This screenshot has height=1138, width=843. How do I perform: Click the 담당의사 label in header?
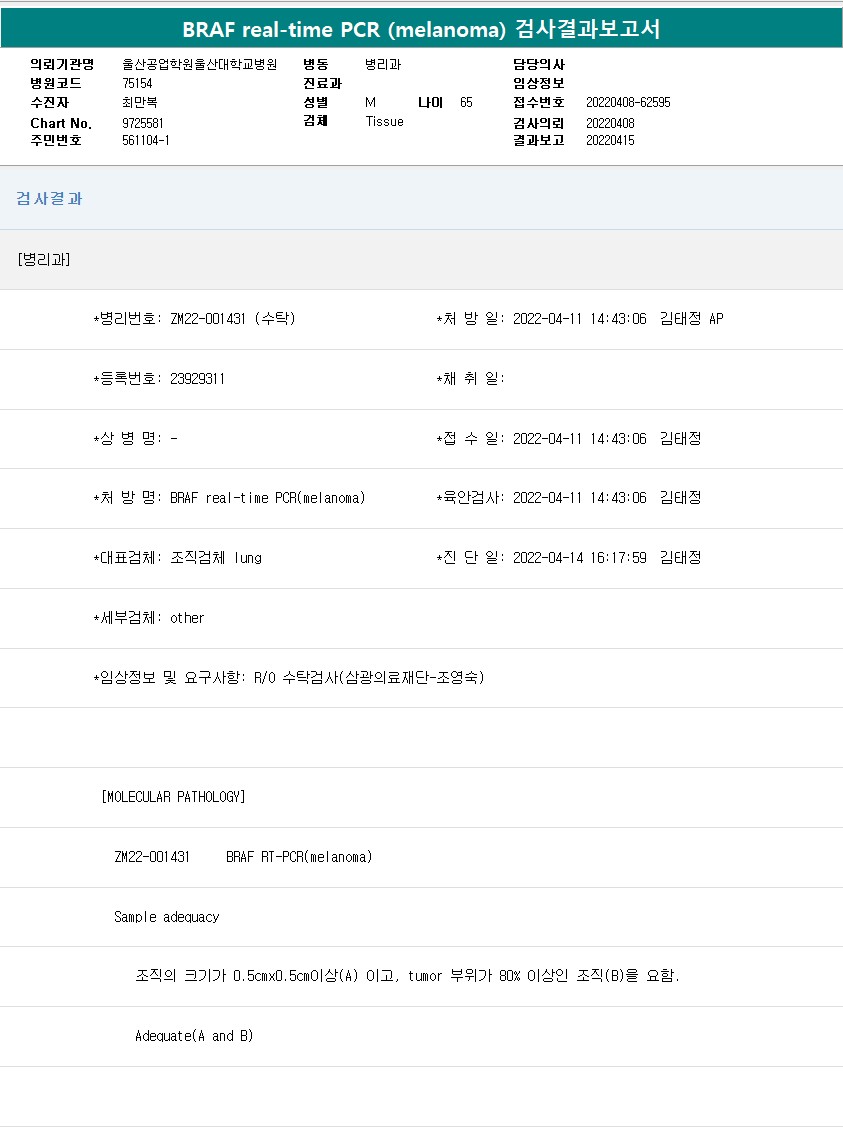(x=538, y=65)
